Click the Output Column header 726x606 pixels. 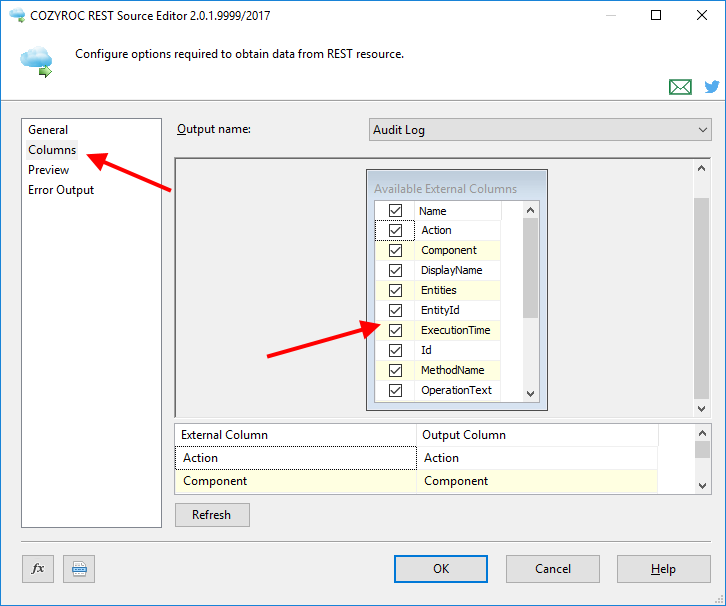point(537,435)
